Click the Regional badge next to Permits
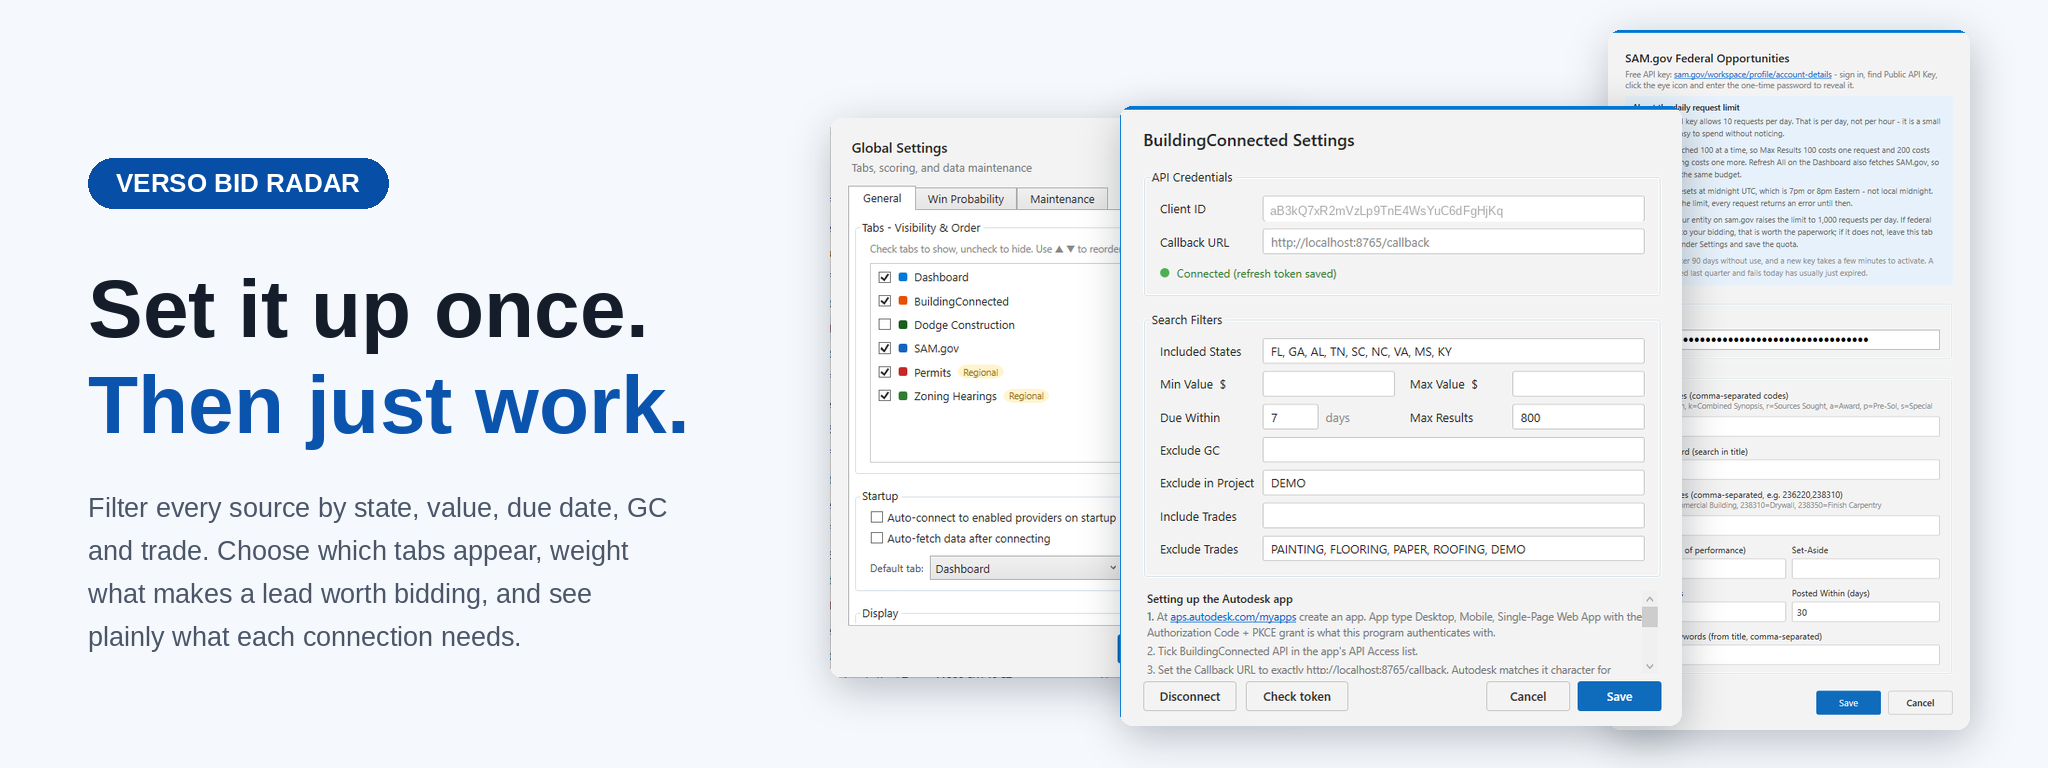Image resolution: width=2048 pixels, height=768 pixels. click(980, 372)
